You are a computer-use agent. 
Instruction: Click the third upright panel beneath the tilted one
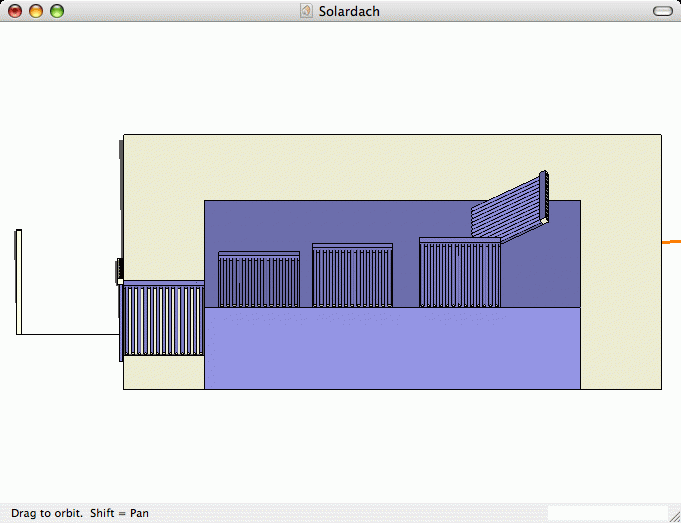click(459, 273)
